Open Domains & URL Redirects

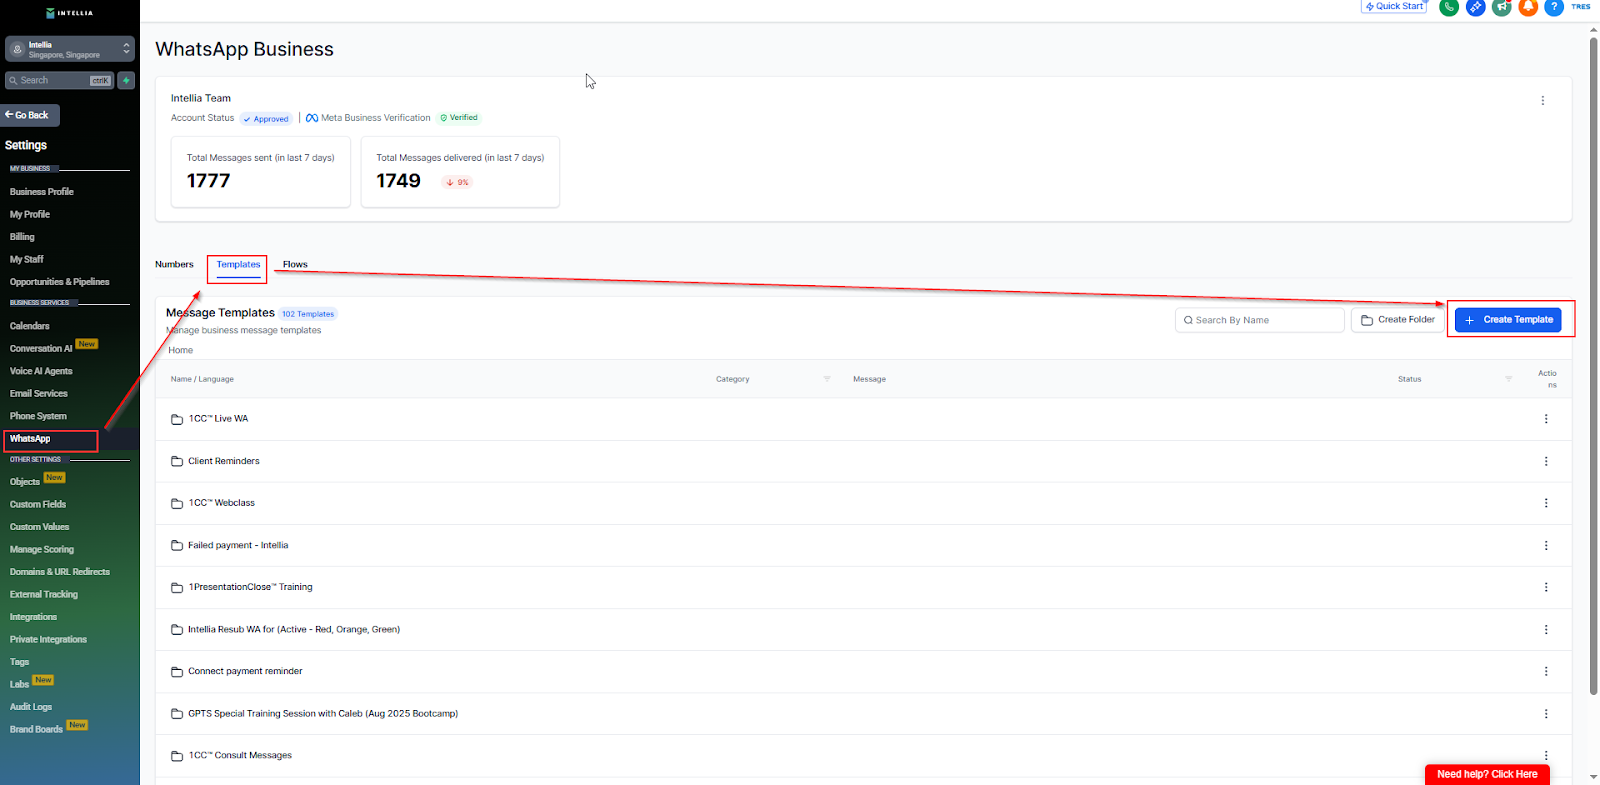coord(60,572)
